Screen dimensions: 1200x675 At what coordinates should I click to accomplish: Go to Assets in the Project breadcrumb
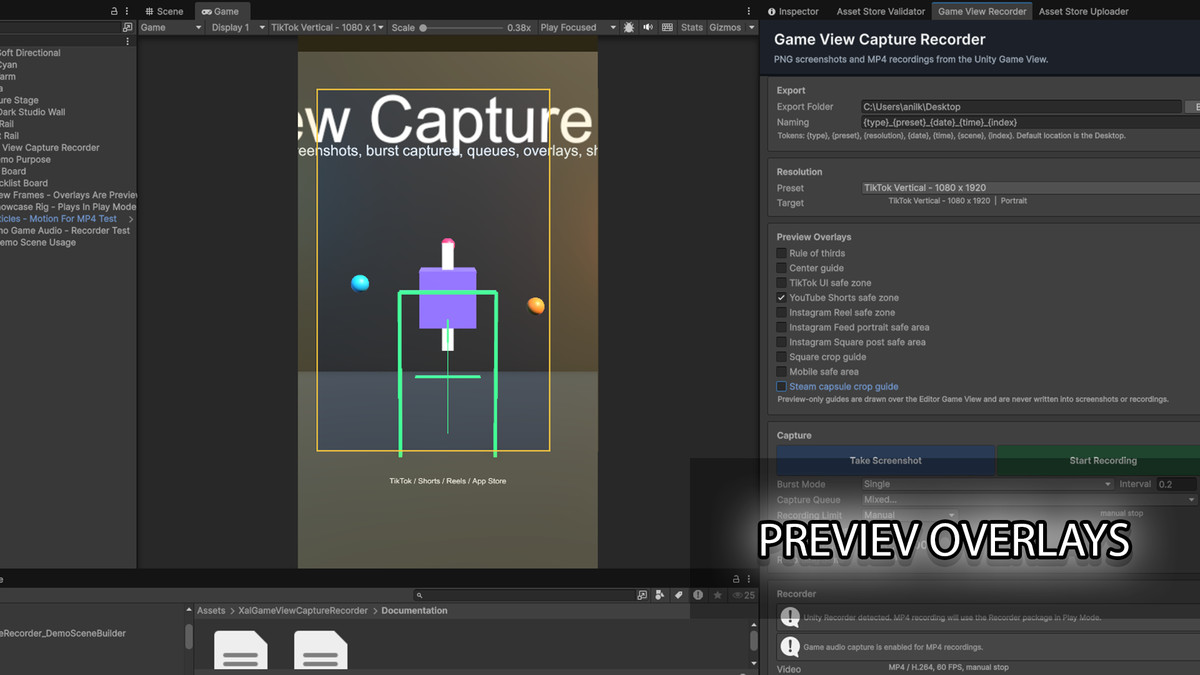[211, 611]
